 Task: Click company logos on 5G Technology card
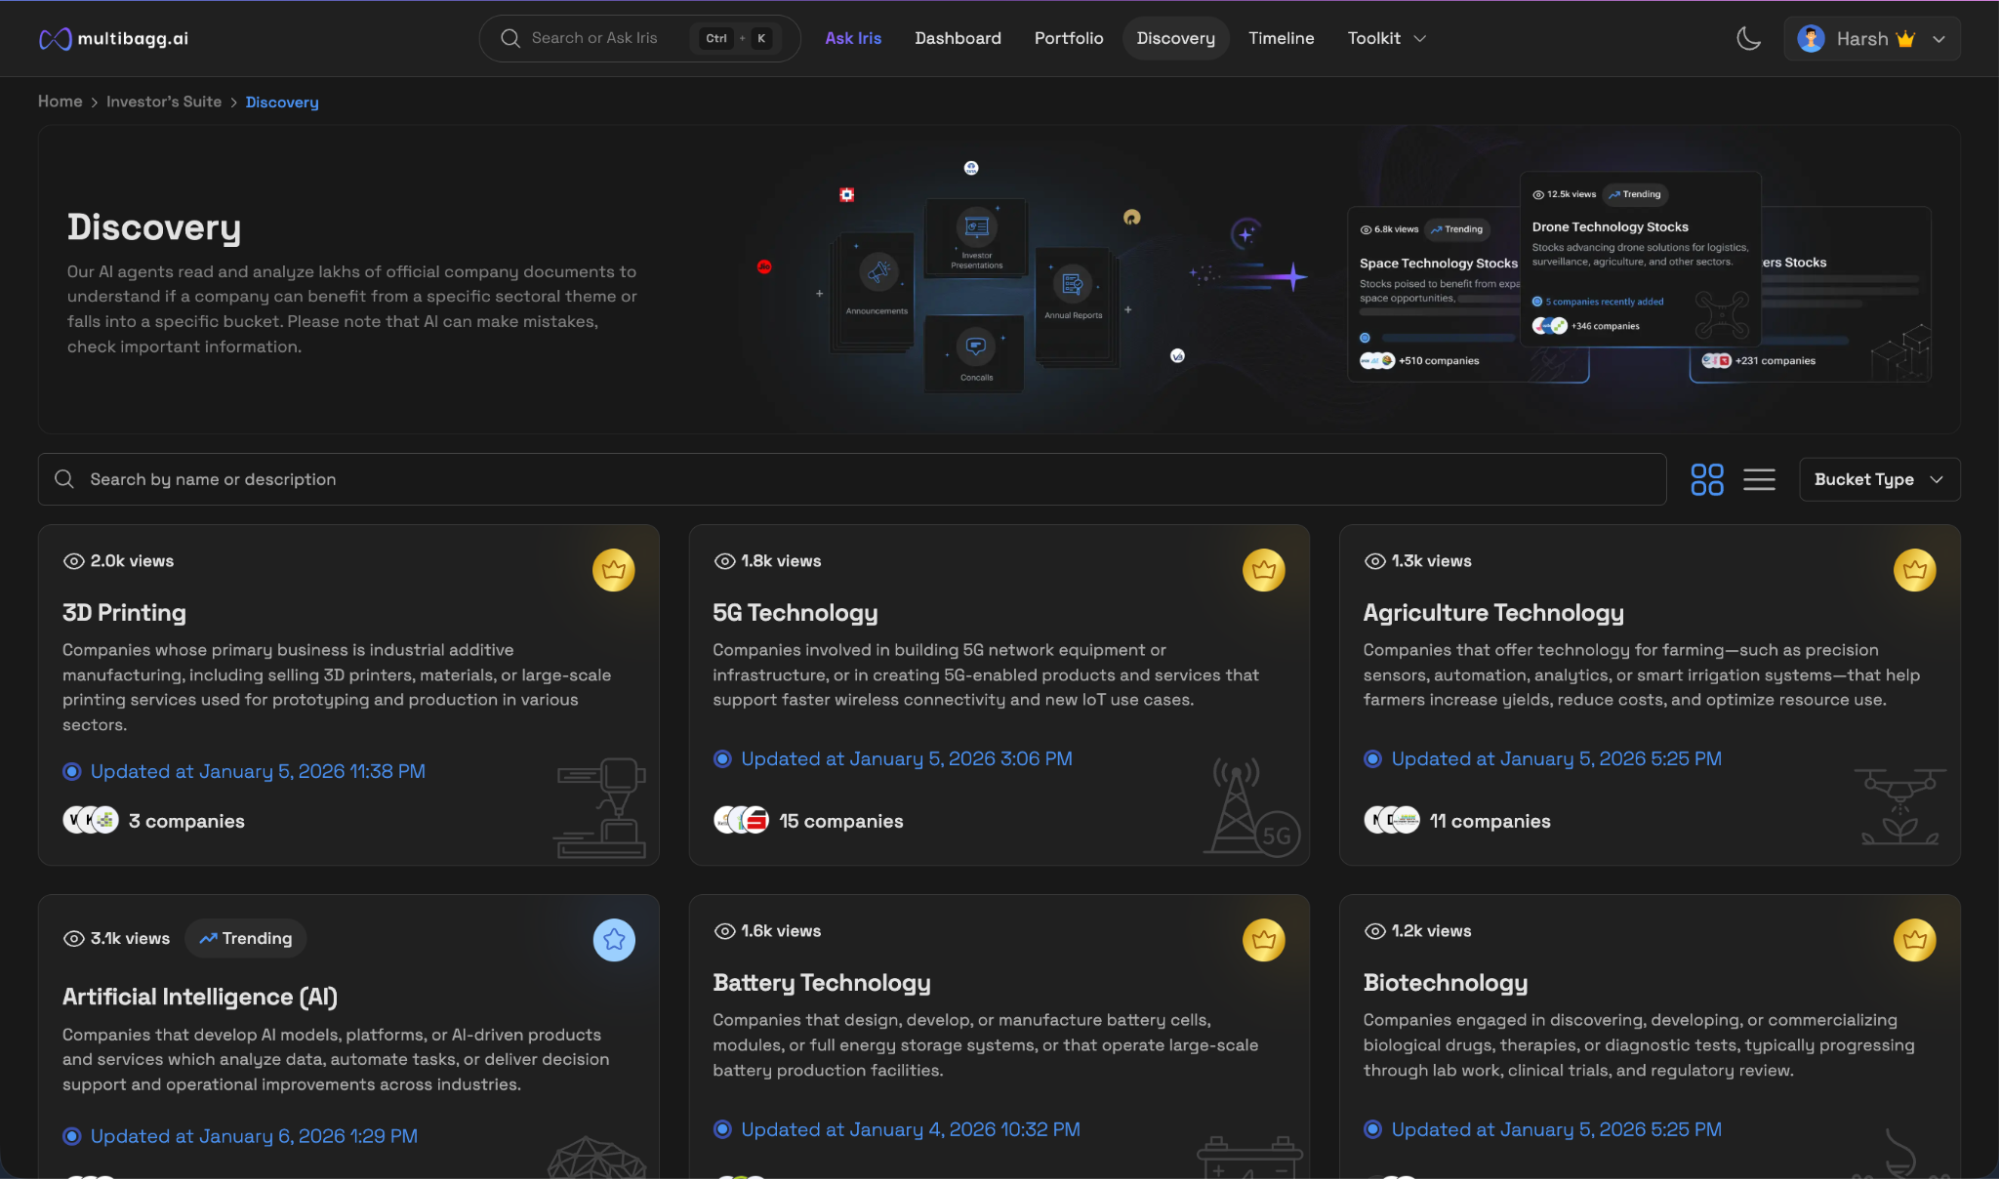[x=741, y=821]
